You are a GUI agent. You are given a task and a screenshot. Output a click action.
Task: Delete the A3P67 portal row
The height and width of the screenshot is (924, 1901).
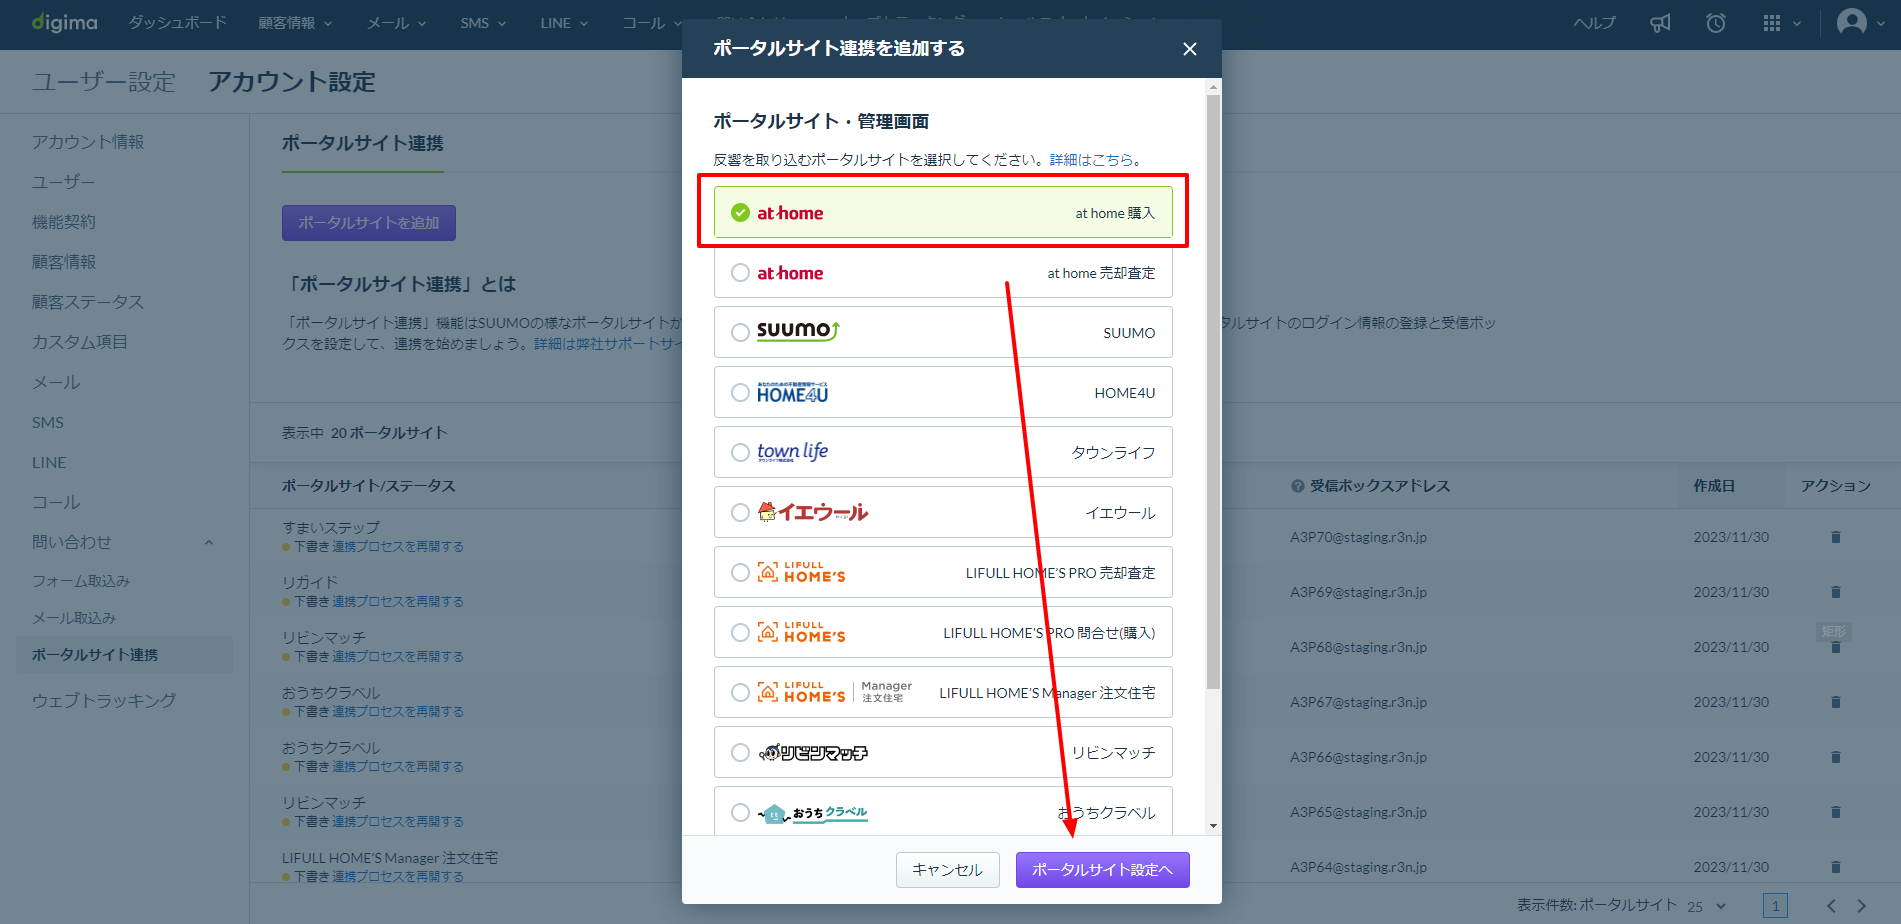[1836, 702]
